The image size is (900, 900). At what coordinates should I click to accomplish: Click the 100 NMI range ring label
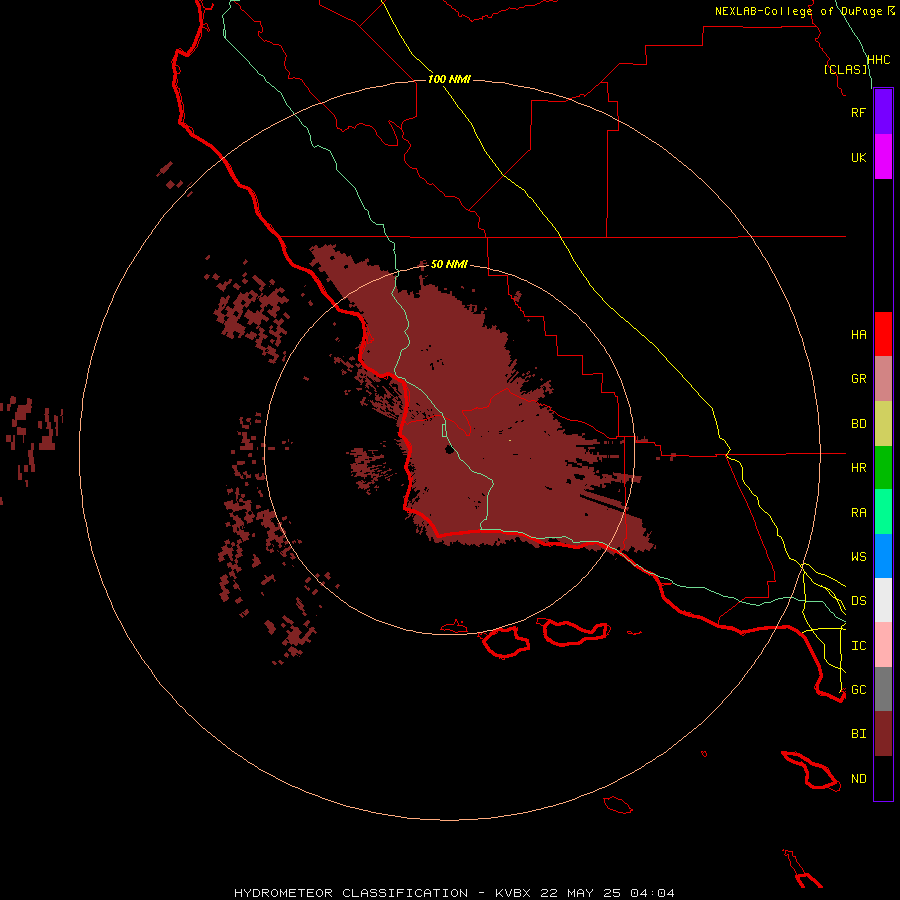point(449,79)
